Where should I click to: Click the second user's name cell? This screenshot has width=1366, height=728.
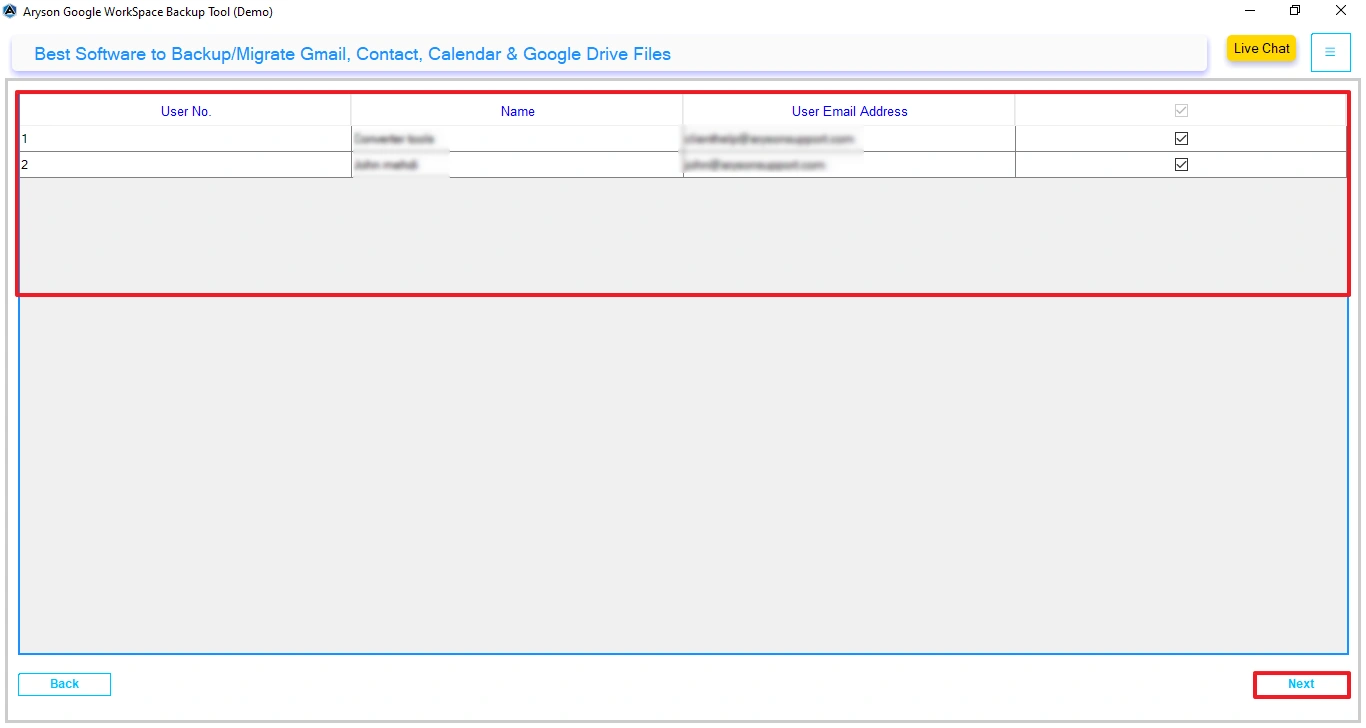click(401, 164)
